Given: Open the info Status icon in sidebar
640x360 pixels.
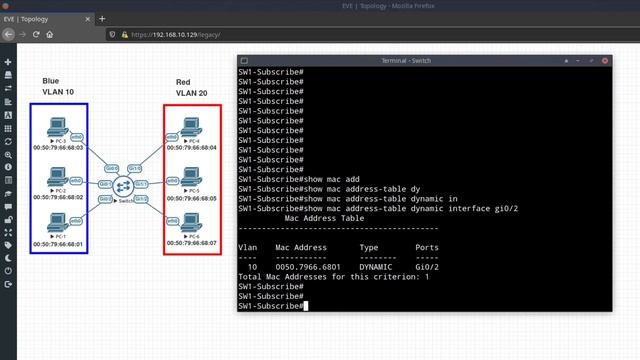Looking at the screenshot, I should (x=8, y=167).
